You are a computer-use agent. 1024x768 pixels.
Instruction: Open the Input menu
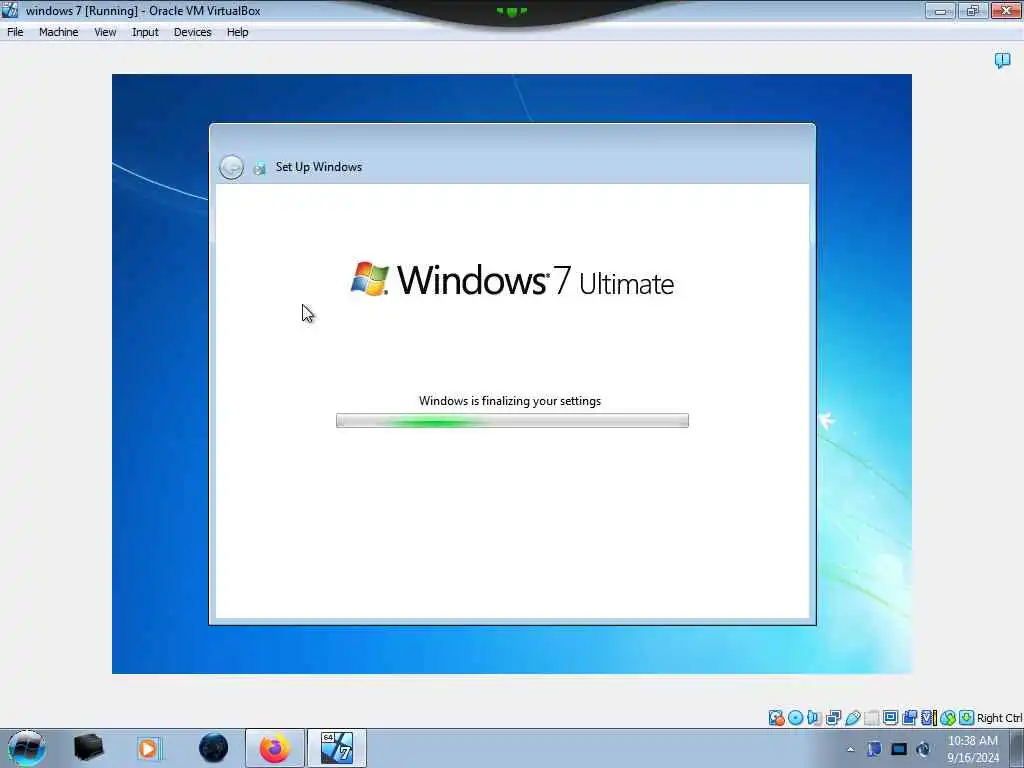(145, 32)
